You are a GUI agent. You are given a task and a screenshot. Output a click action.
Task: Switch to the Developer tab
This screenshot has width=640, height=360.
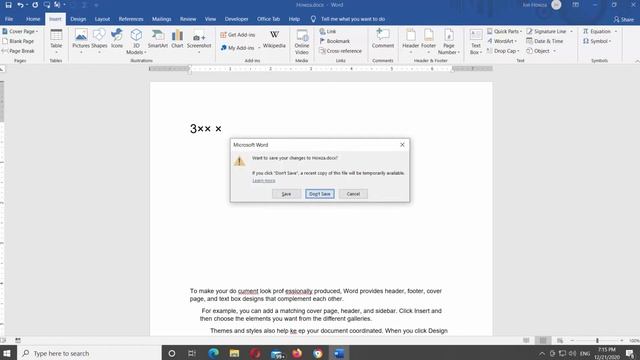pyautogui.click(x=236, y=19)
